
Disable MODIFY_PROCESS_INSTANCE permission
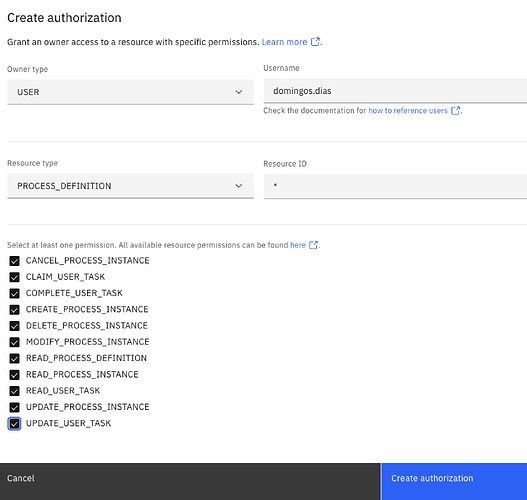point(14,342)
